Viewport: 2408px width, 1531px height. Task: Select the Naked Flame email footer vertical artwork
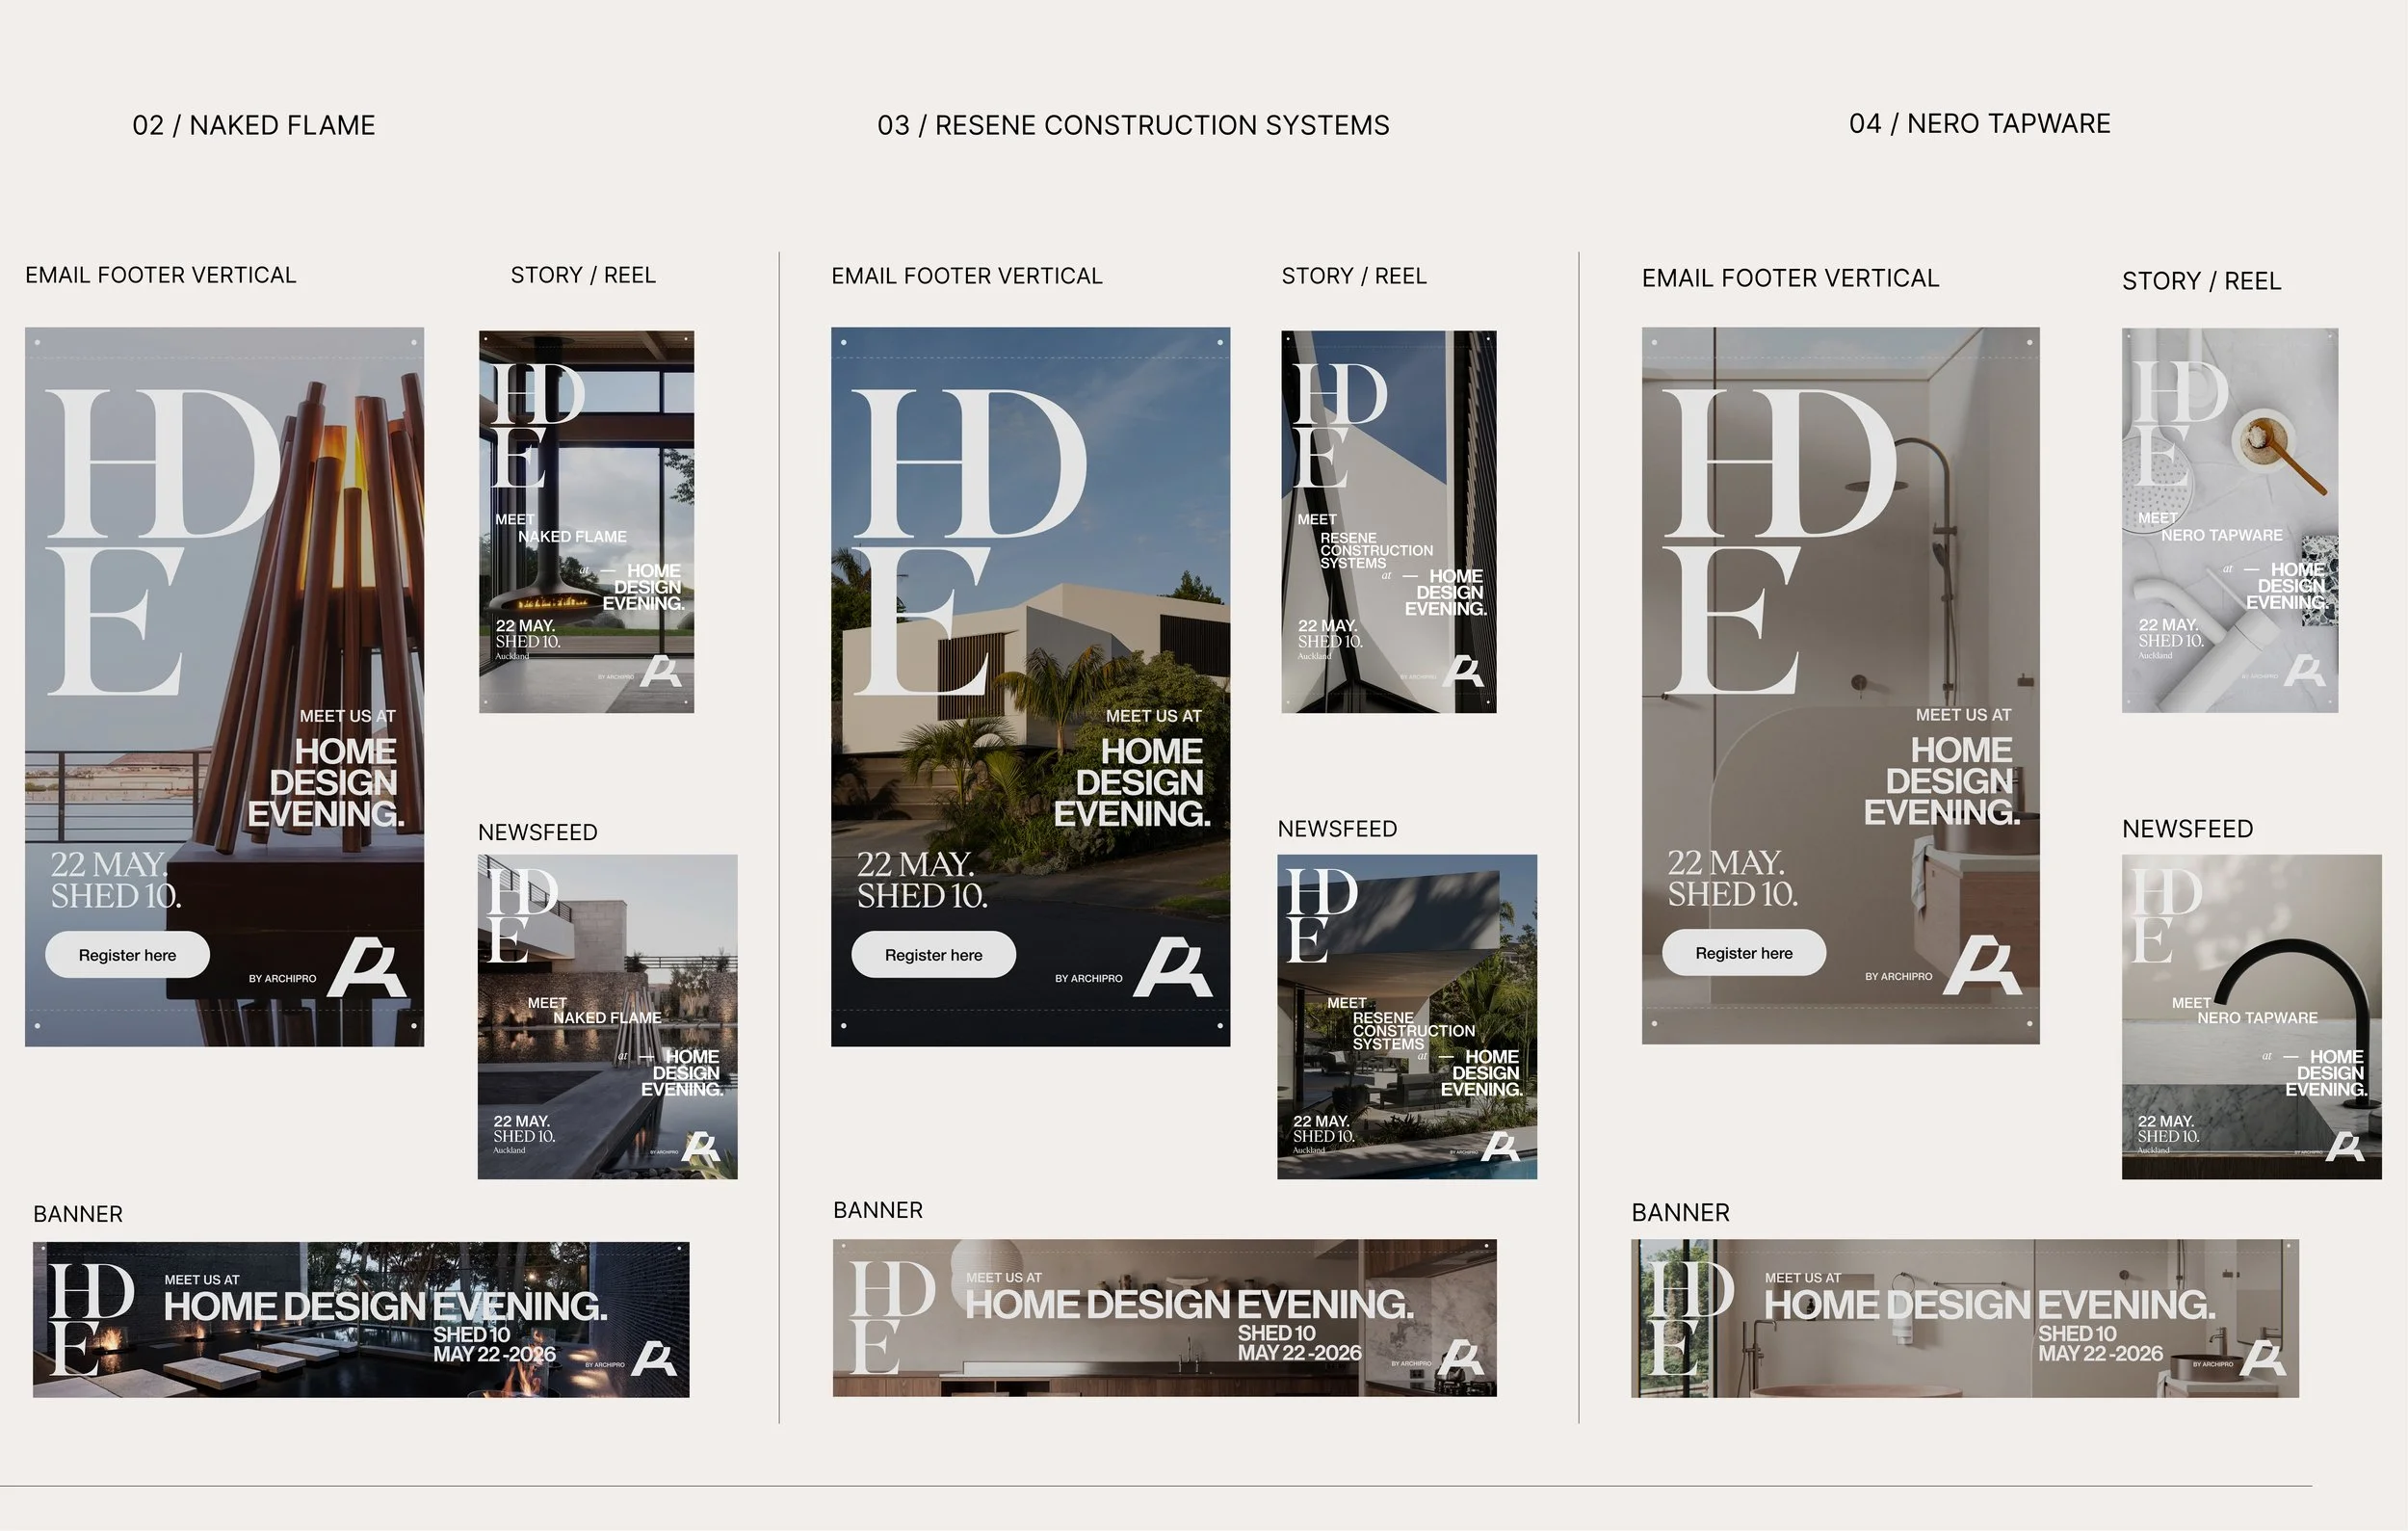point(224,686)
